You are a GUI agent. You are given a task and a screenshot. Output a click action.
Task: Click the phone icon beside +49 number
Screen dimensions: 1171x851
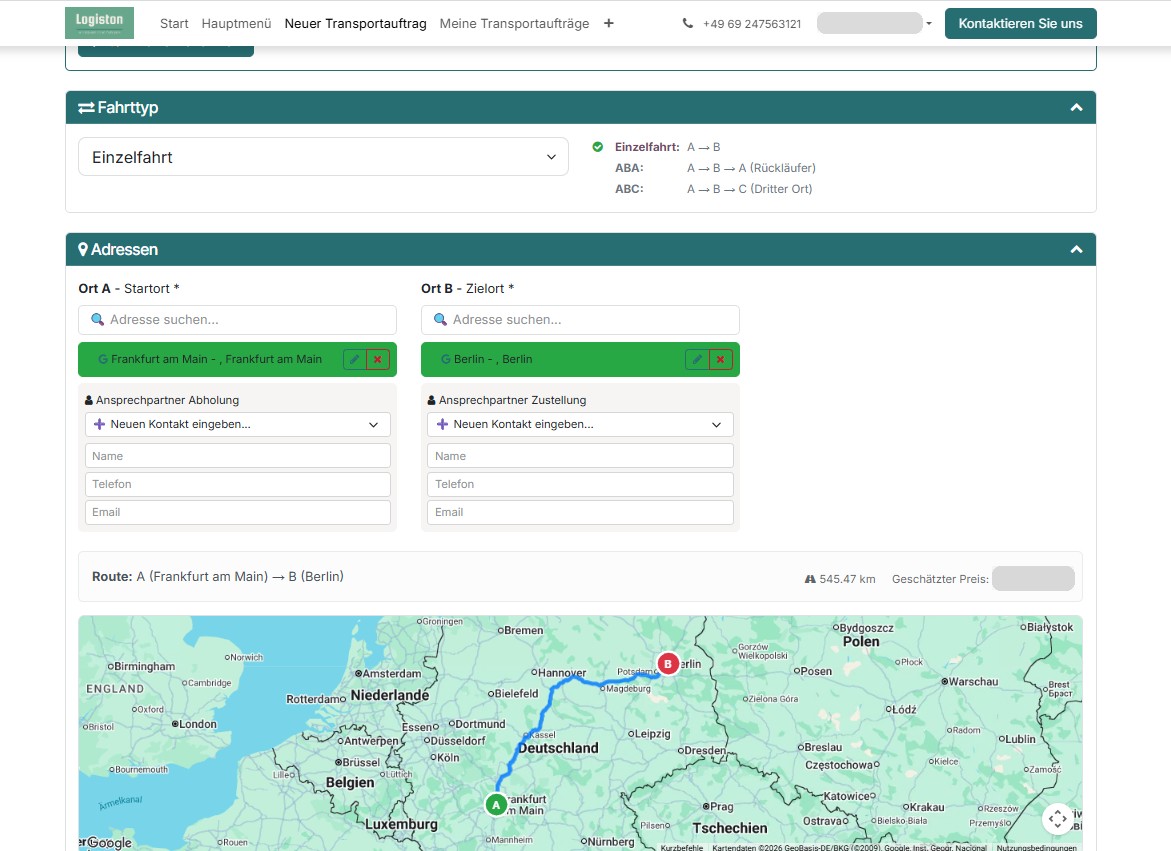(687, 23)
